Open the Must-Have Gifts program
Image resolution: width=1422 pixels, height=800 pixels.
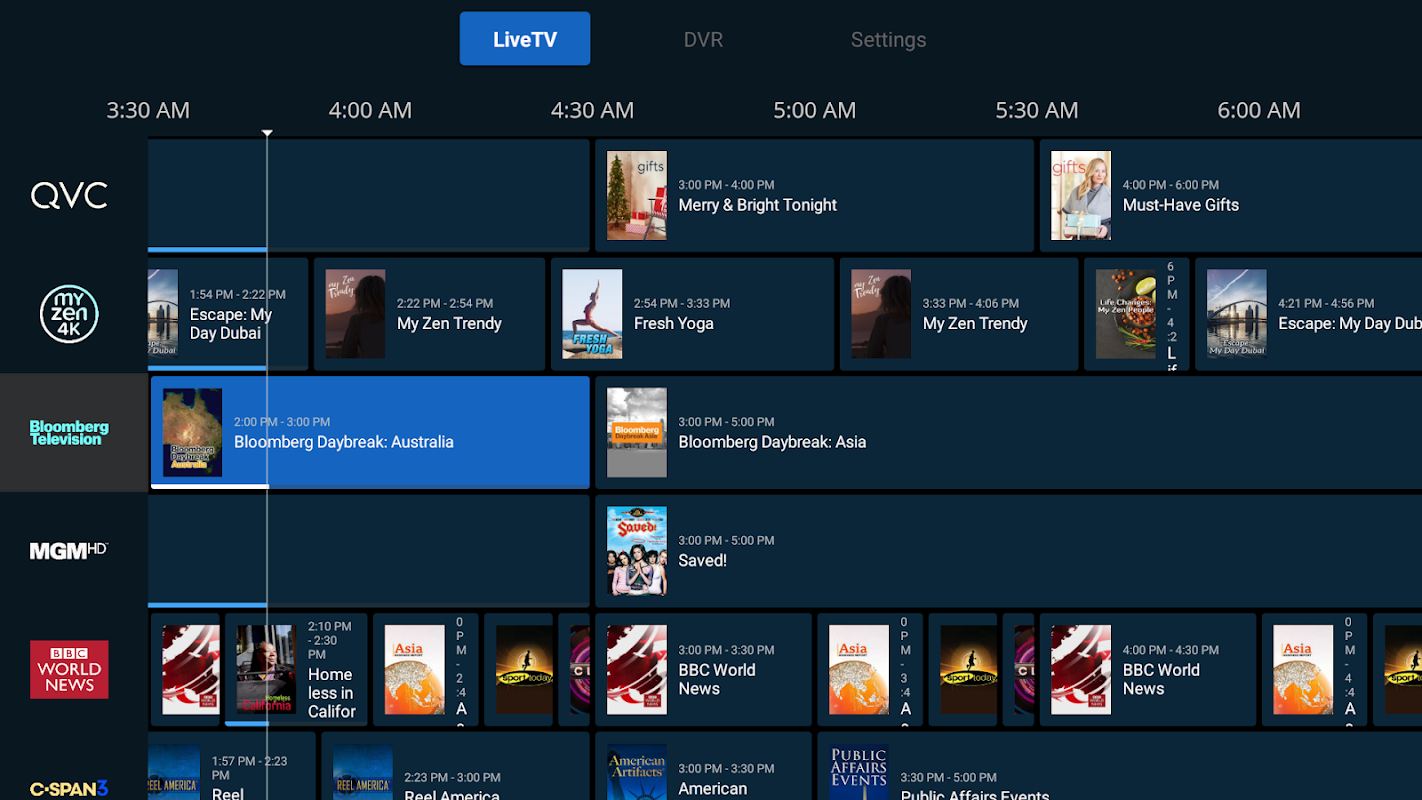pyautogui.click(x=1230, y=196)
